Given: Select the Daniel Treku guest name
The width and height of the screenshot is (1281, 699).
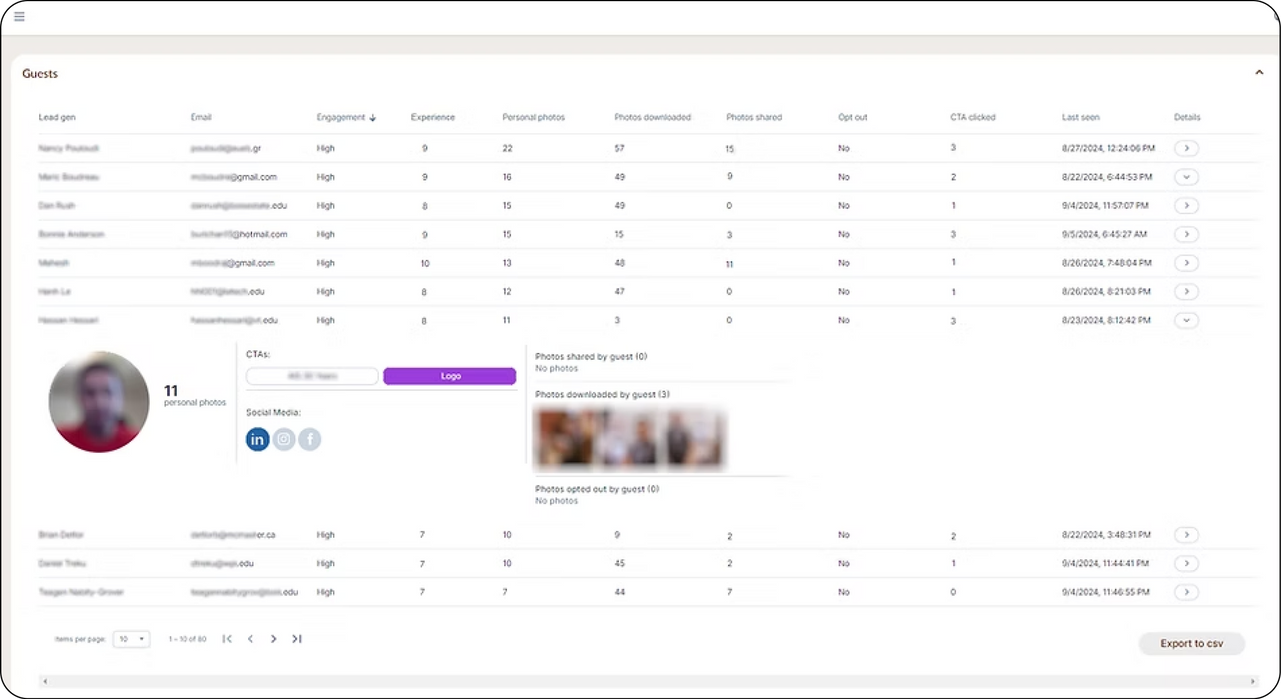Looking at the screenshot, I should tap(64, 563).
